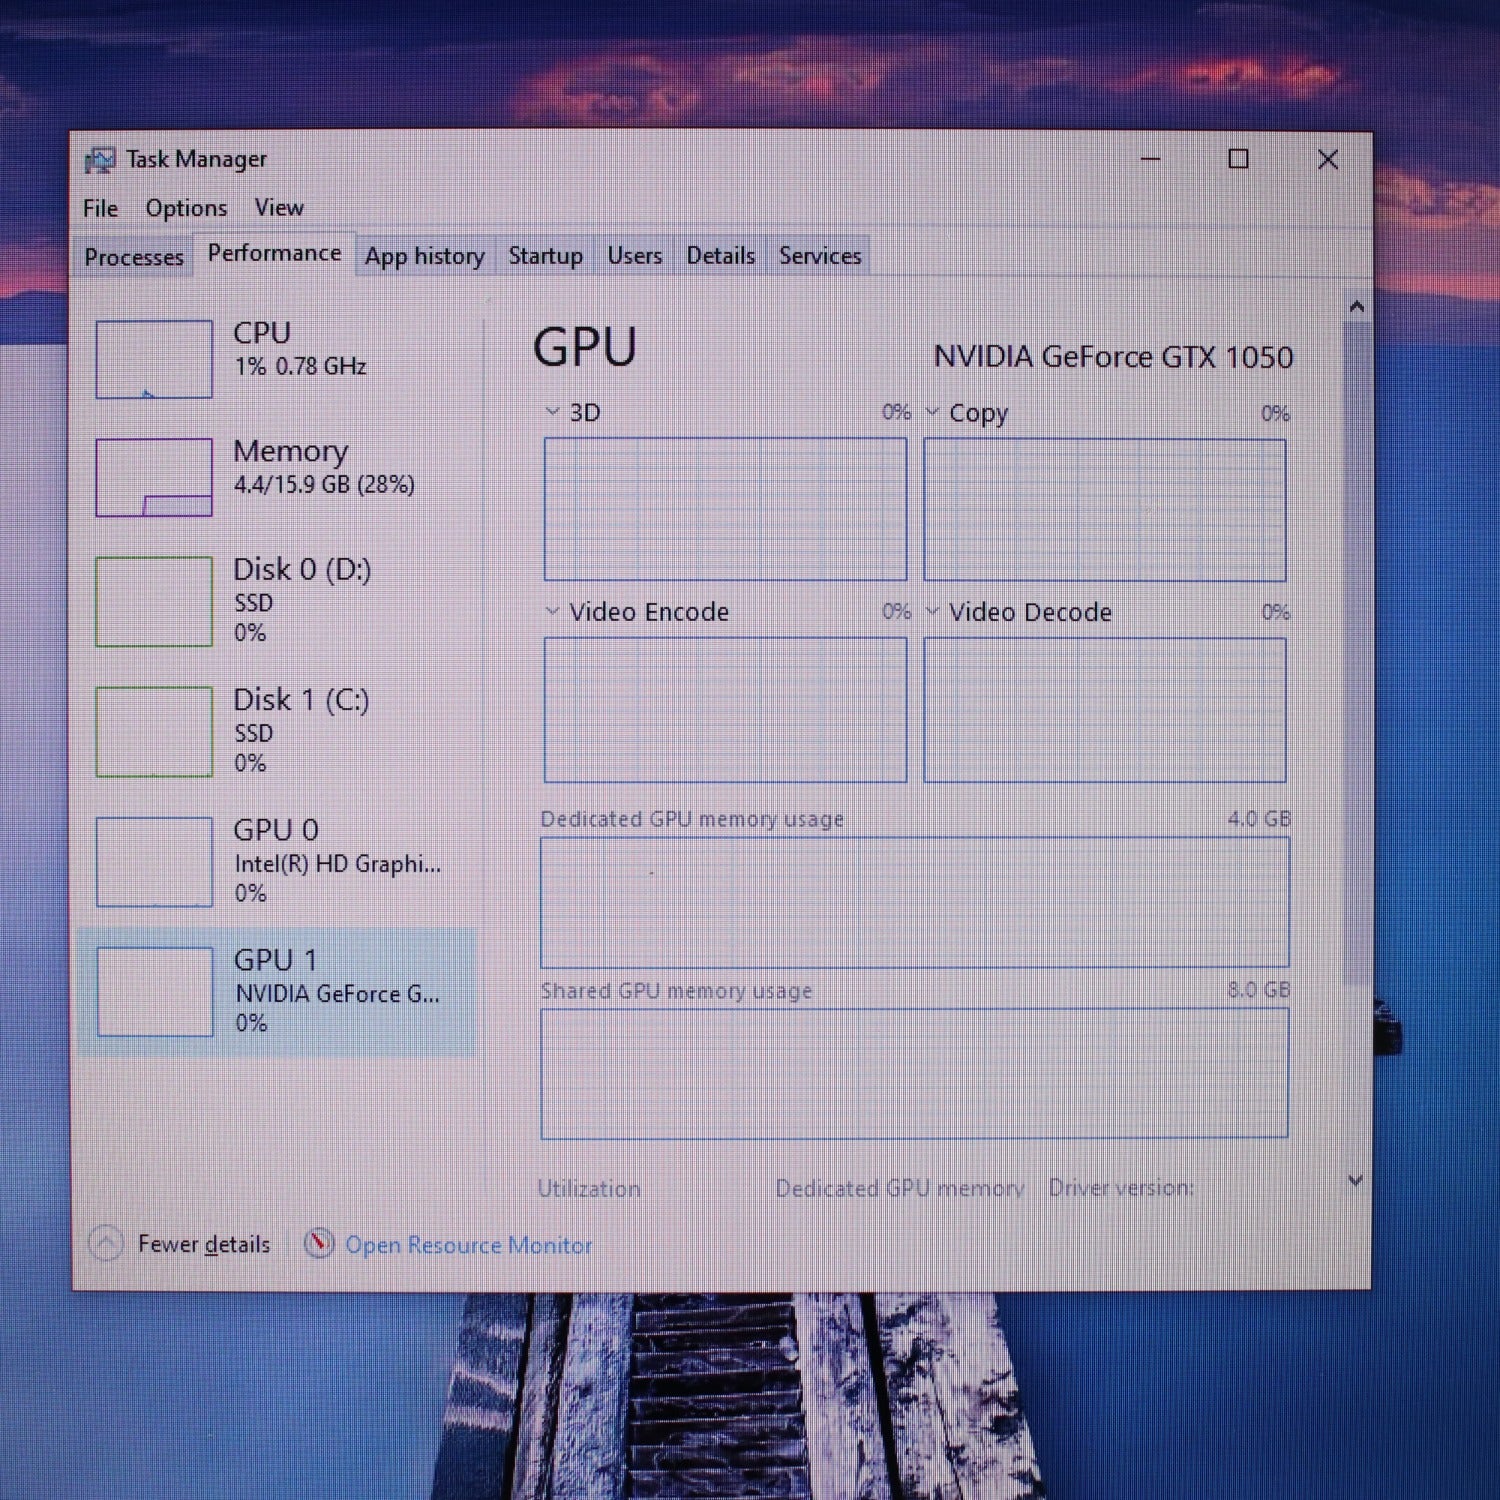Open the Video Encode engine dropdown
The width and height of the screenshot is (1500, 1500).
tap(552, 611)
